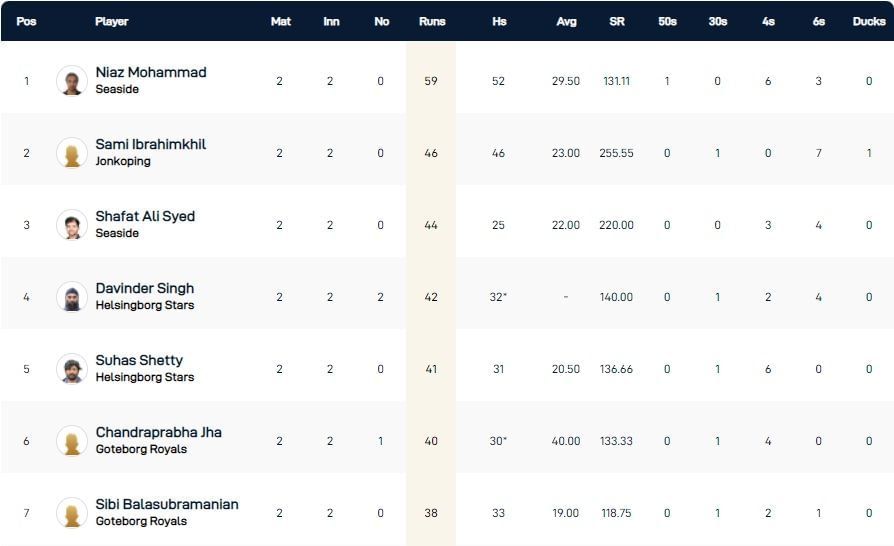Sort table by Avg column header

pyautogui.click(x=567, y=21)
